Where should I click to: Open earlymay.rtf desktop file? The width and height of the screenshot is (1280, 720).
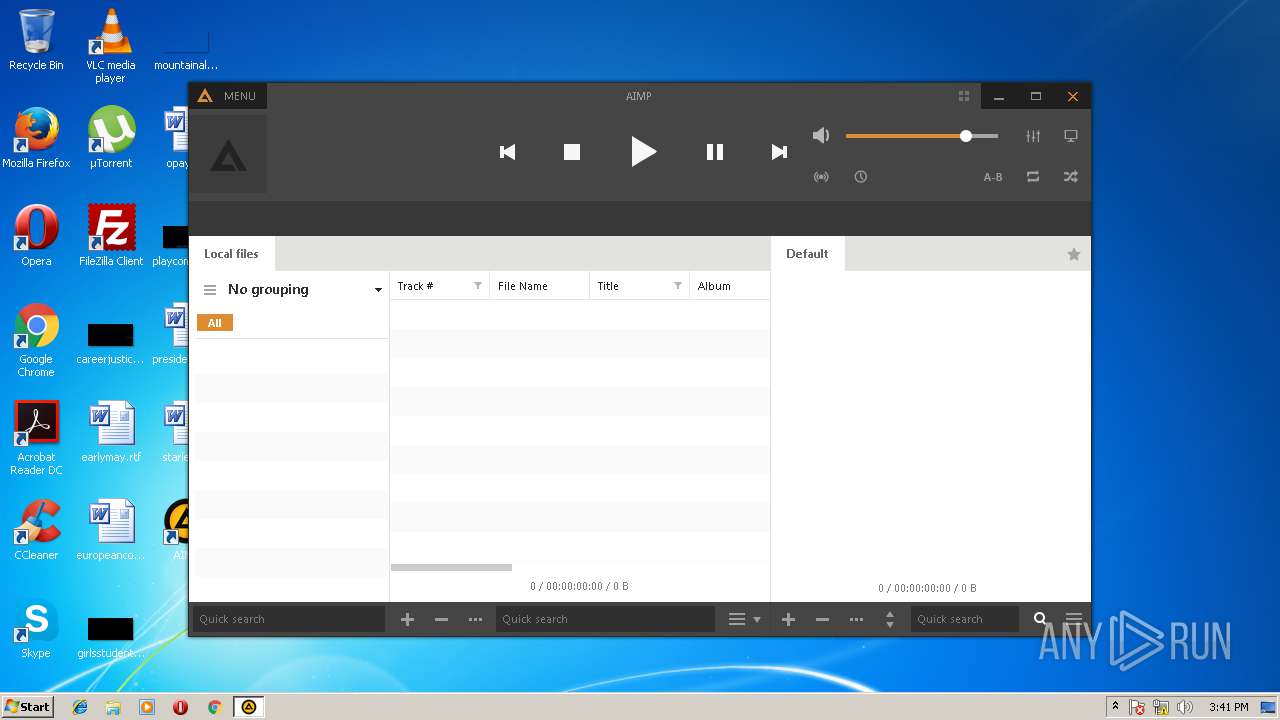tap(110, 432)
